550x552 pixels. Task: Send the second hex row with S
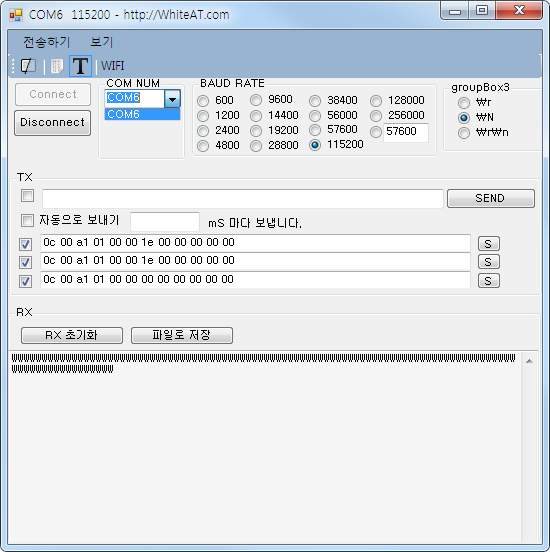click(488, 262)
